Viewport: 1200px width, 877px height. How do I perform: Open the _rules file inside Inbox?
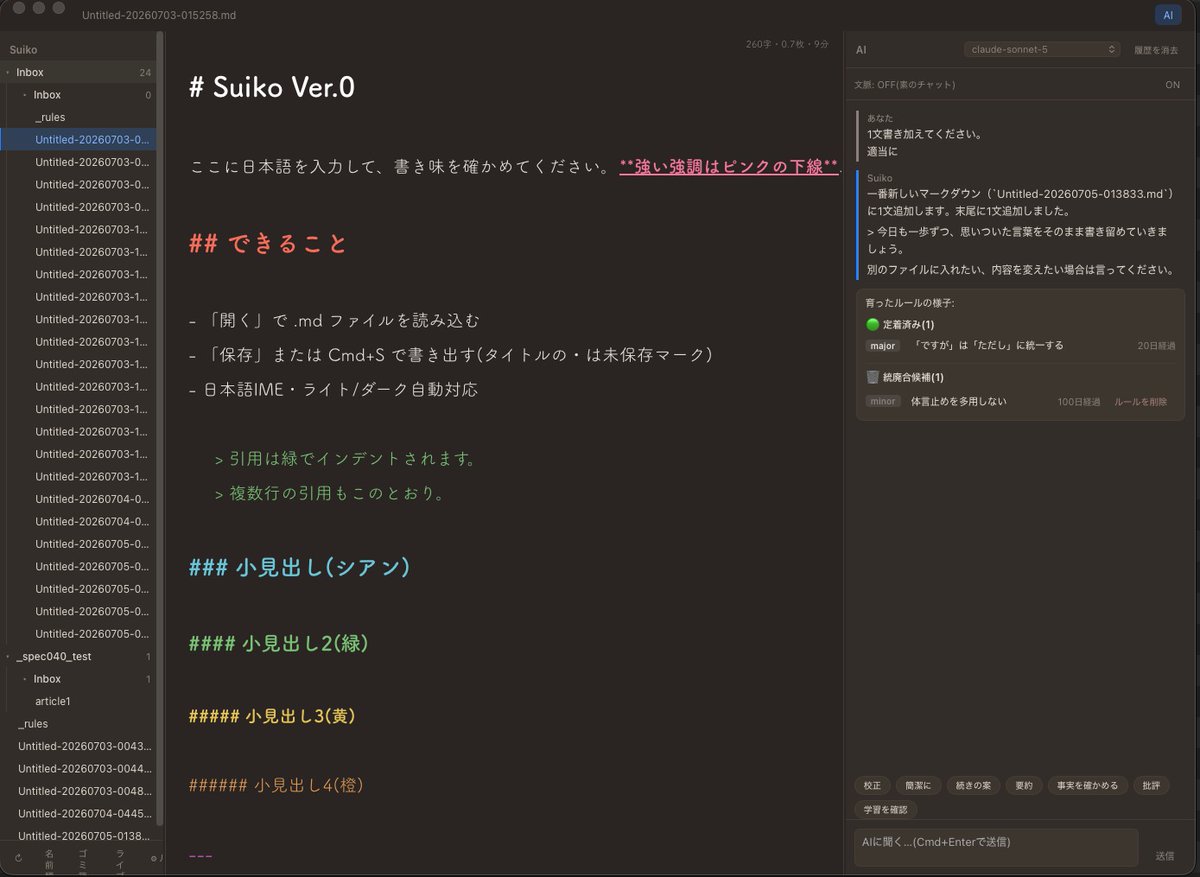click(50, 117)
